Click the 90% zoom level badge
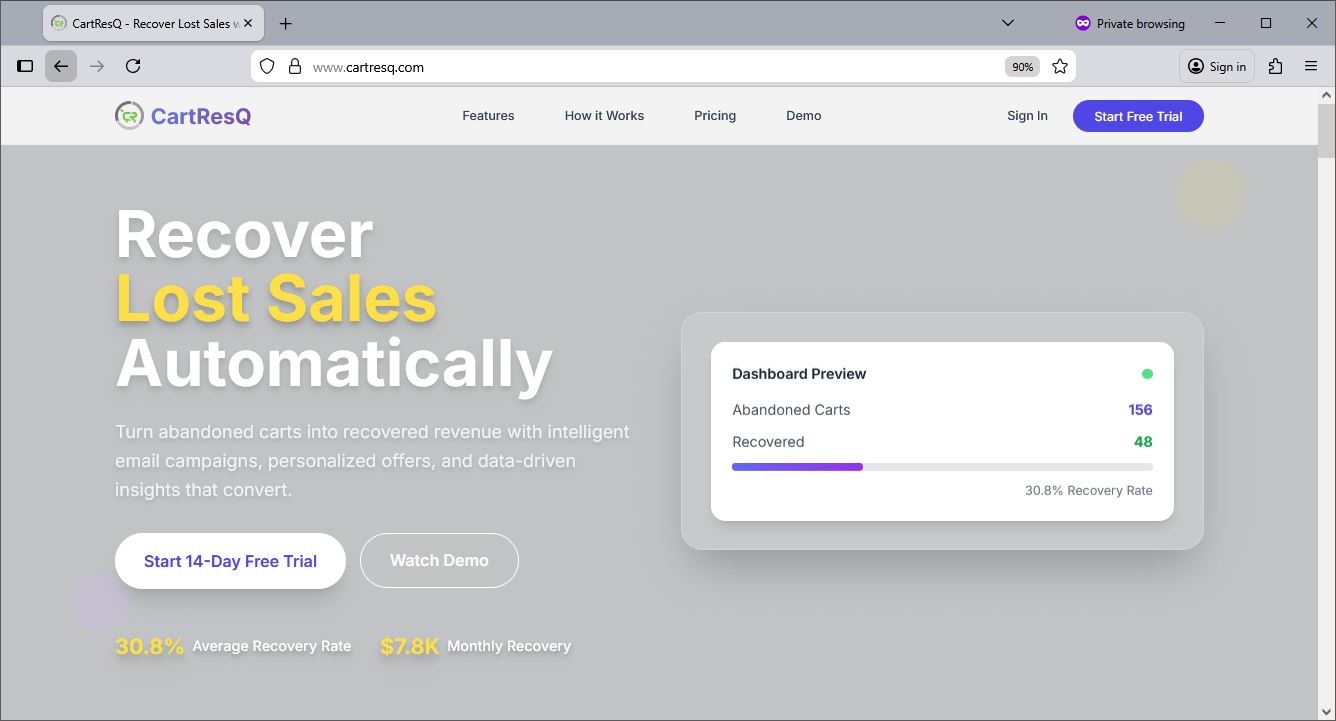This screenshot has height=721, width=1336. pyautogui.click(x=1022, y=67)
